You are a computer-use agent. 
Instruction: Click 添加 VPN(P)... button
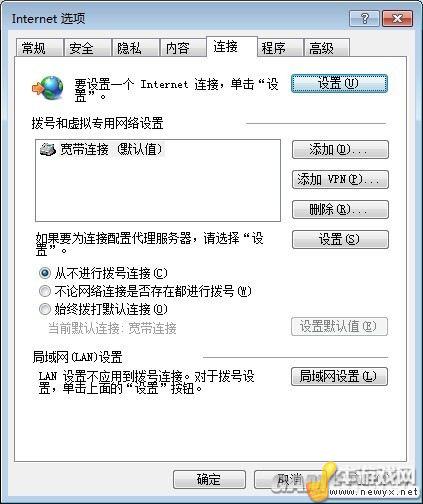(x=340, y=179)
